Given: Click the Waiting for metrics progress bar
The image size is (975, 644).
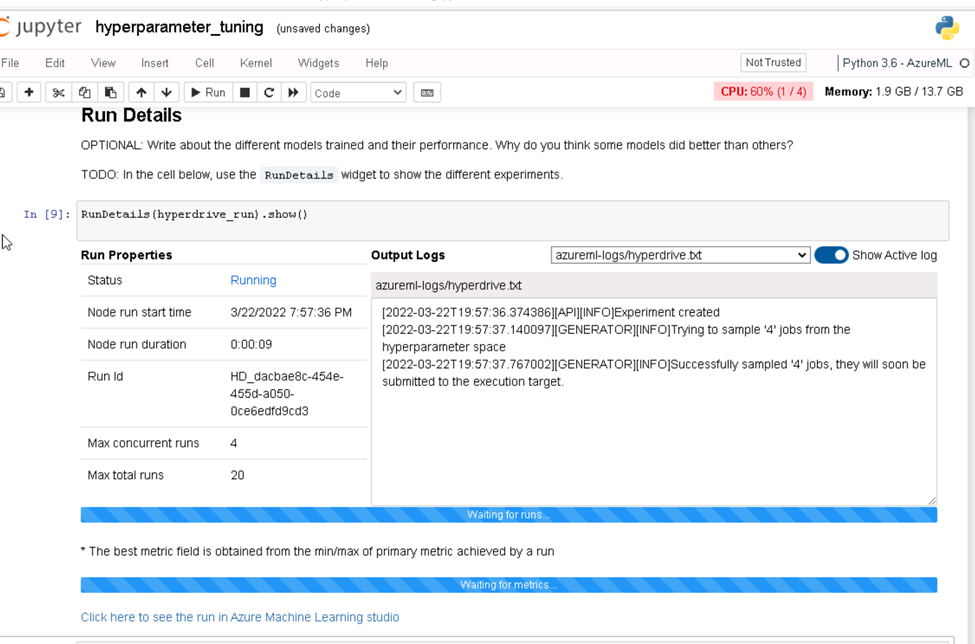Looking at the screenshot, I should coord(509,585).
